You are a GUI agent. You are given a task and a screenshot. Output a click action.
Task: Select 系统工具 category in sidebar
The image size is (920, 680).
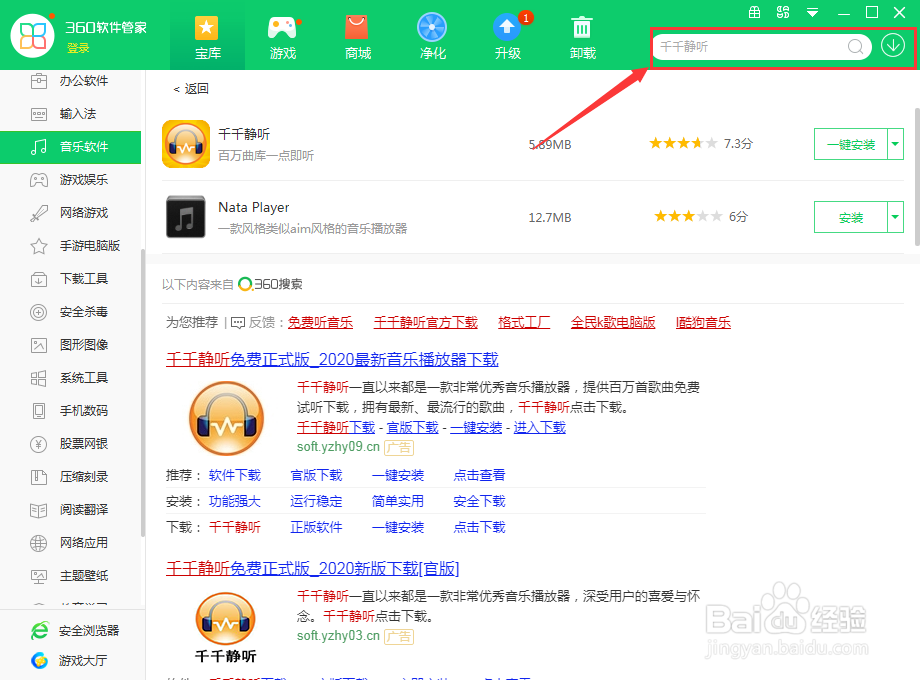[70, 378]
